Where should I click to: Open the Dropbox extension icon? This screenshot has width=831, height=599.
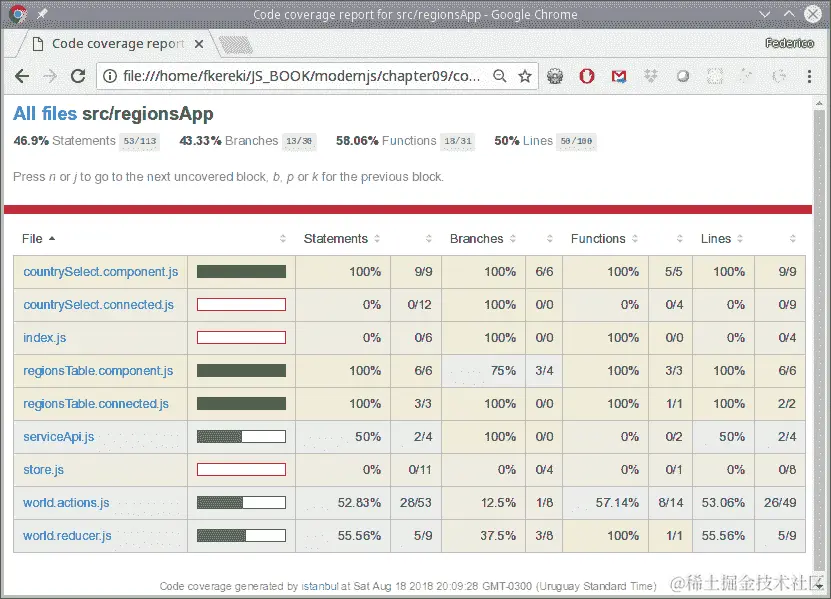[x=651, y=76]
